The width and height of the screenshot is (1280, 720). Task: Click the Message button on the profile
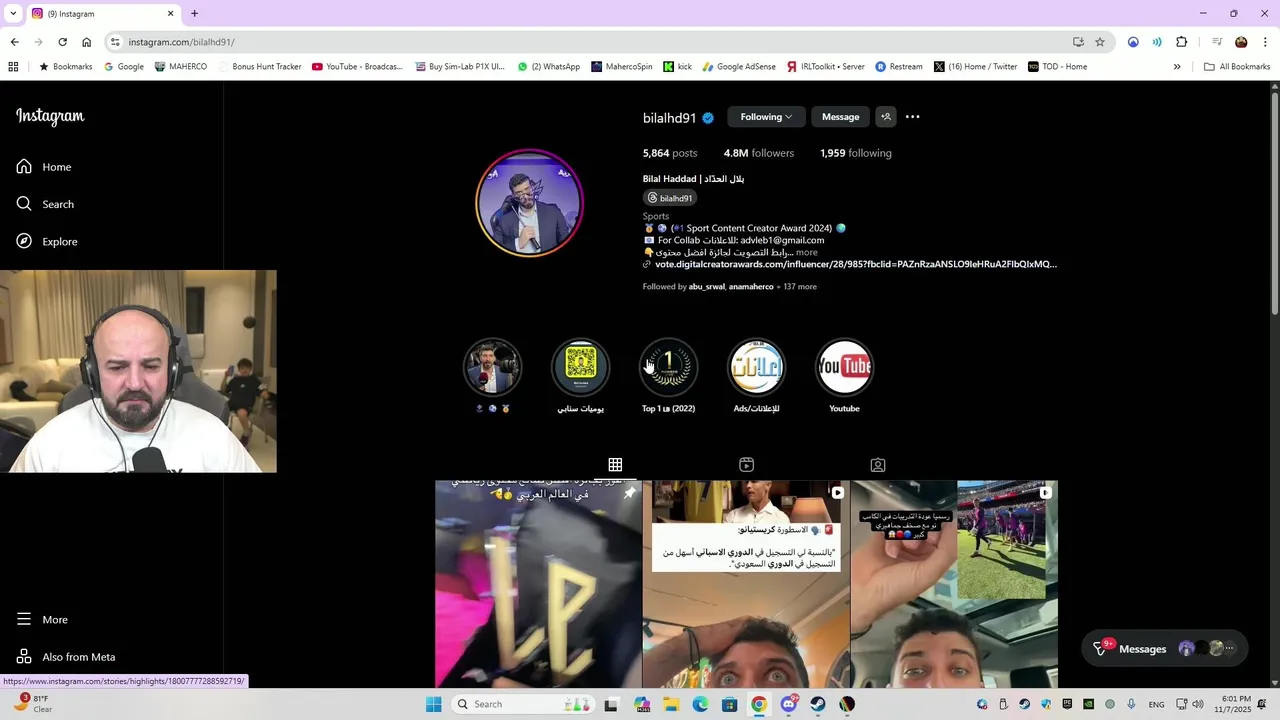pyautogui.click(x=840, y=117)
